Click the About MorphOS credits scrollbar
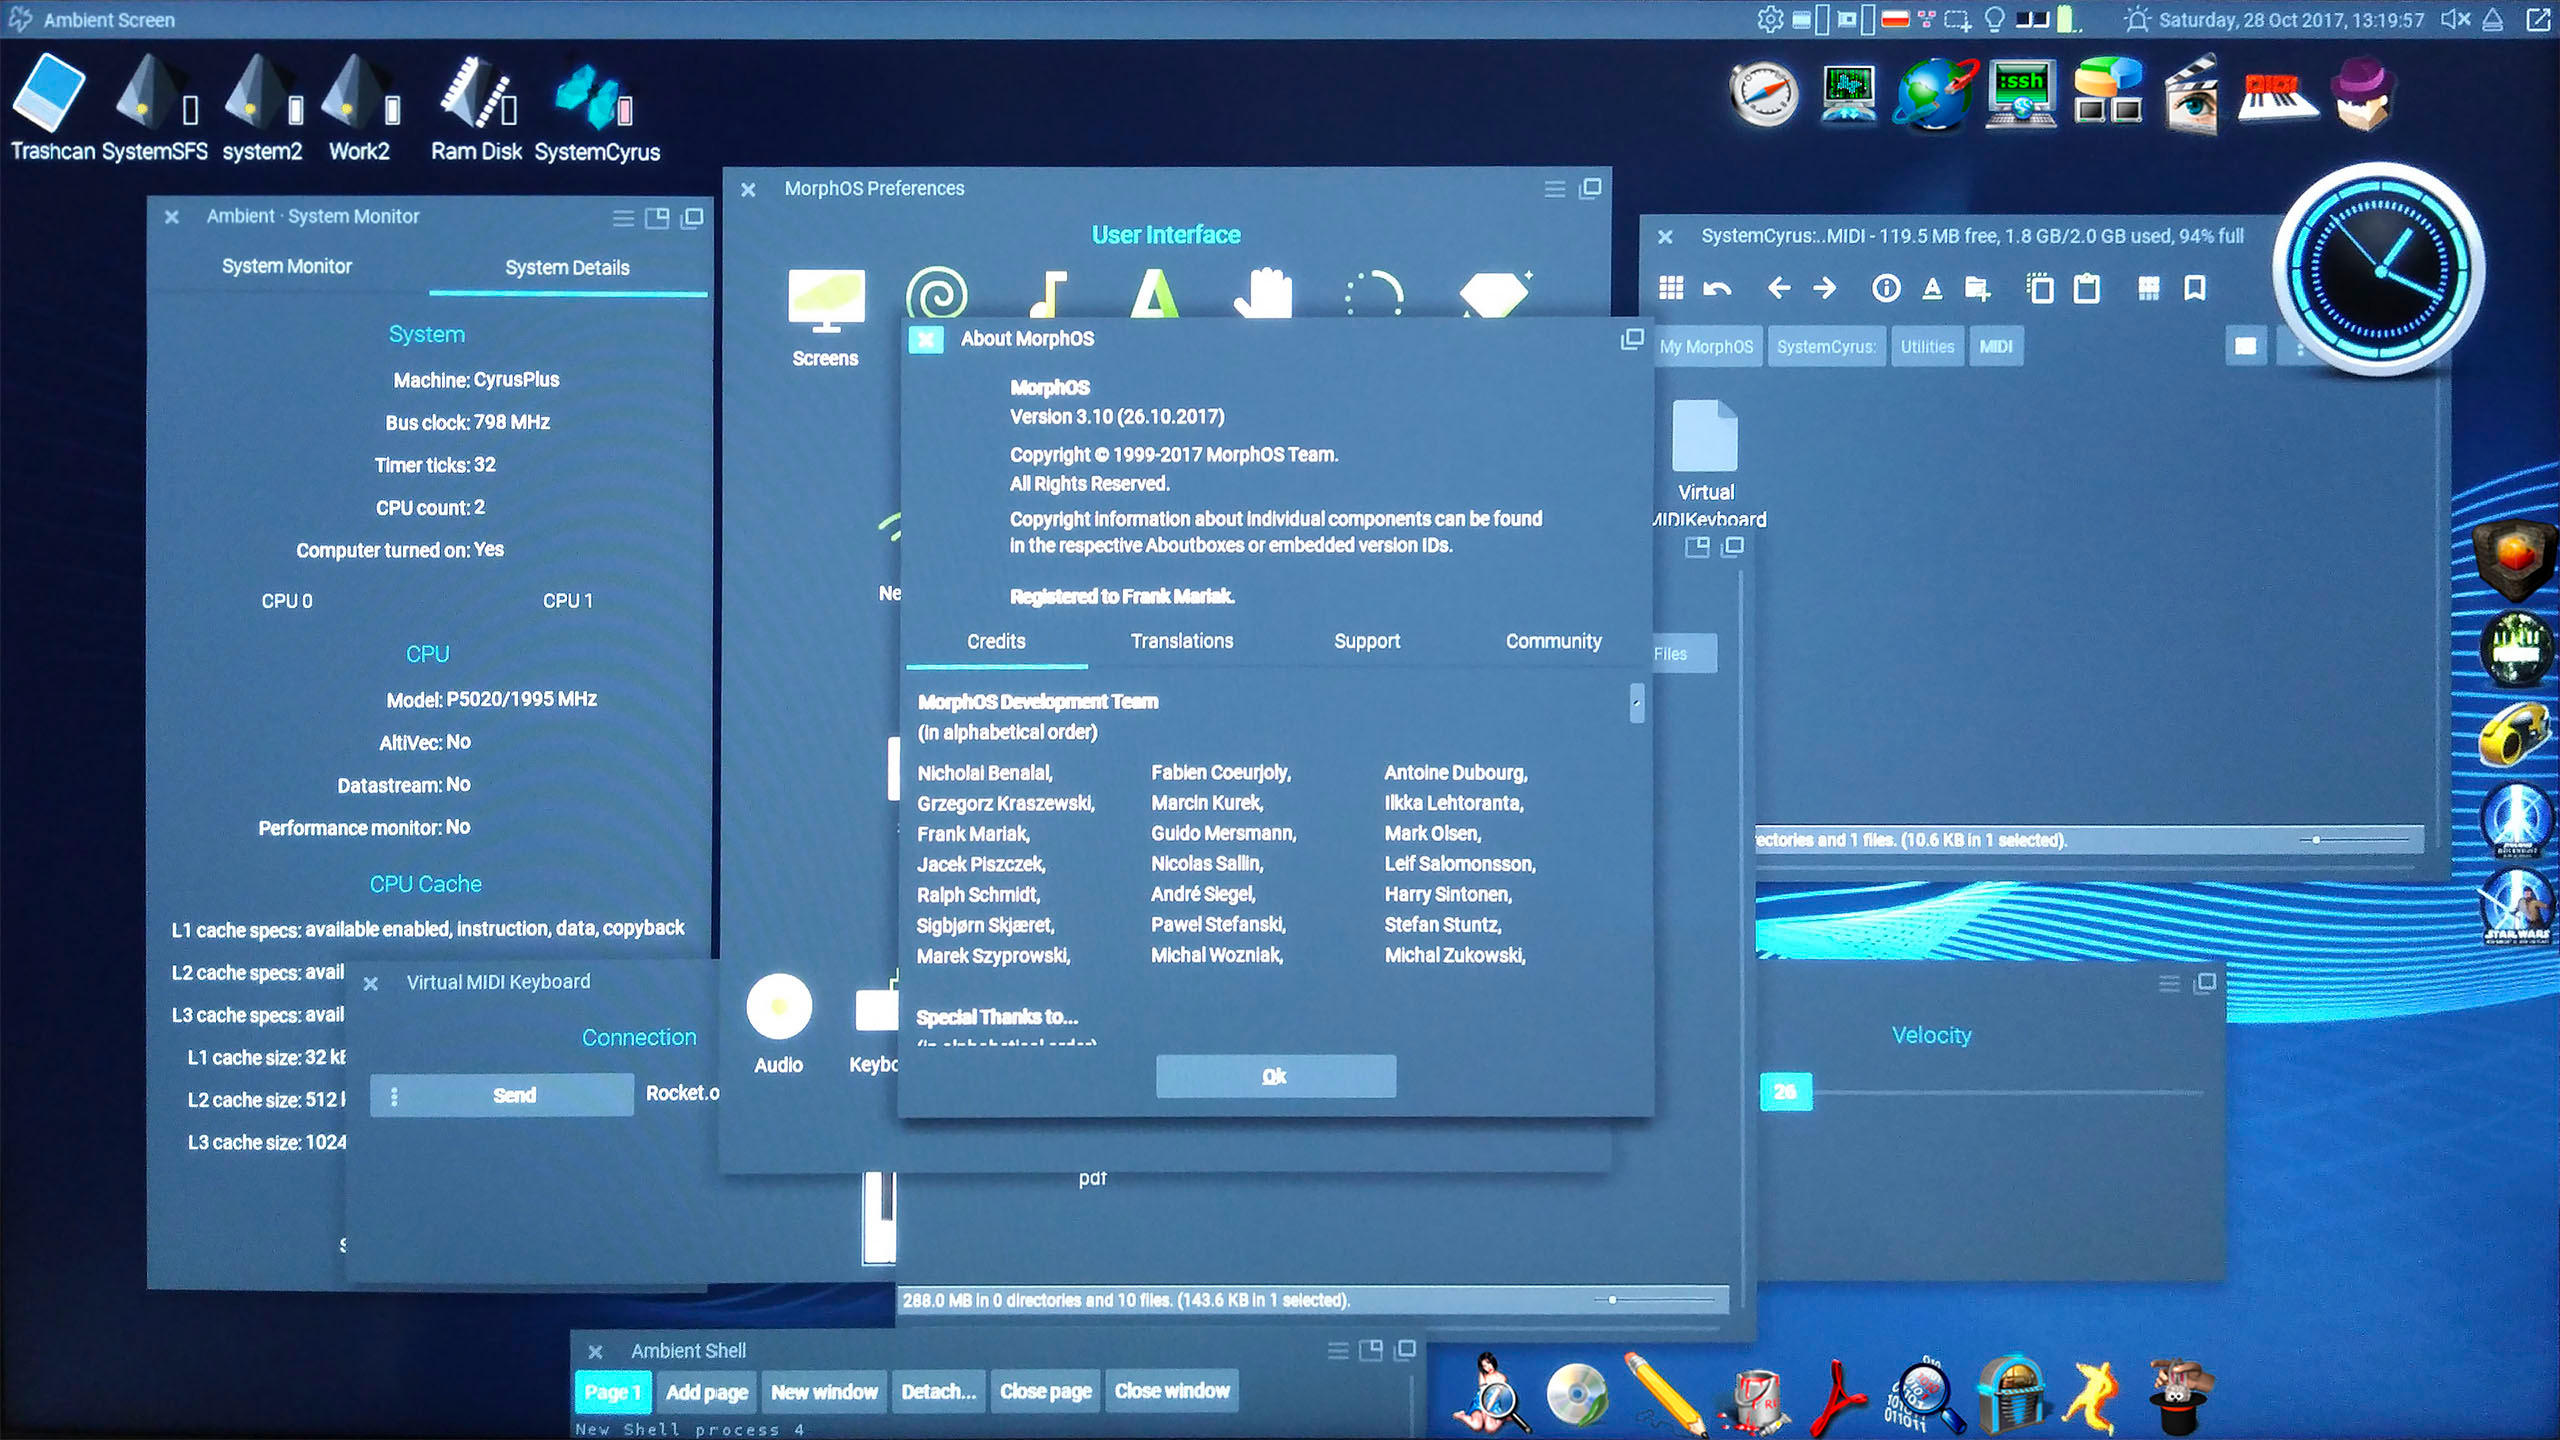Image resolution: width=2560 pixels, height=1440 pixels. click(x=1636, y=703)
